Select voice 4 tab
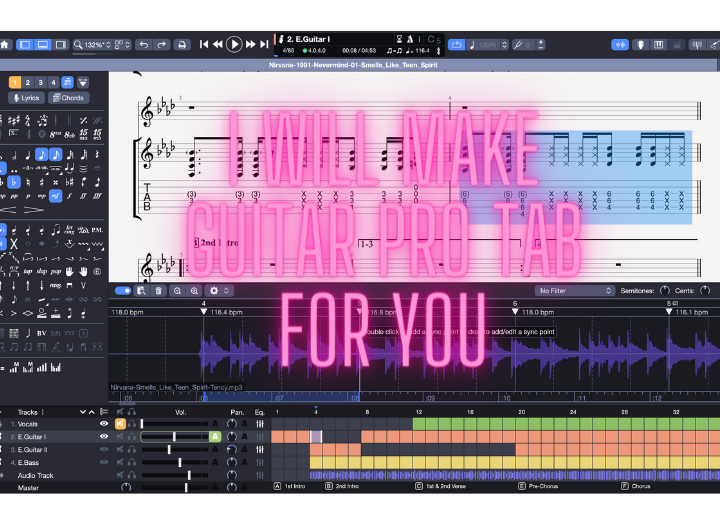The height and width of the screenshot is (525, 720). [x=53, y=82]
